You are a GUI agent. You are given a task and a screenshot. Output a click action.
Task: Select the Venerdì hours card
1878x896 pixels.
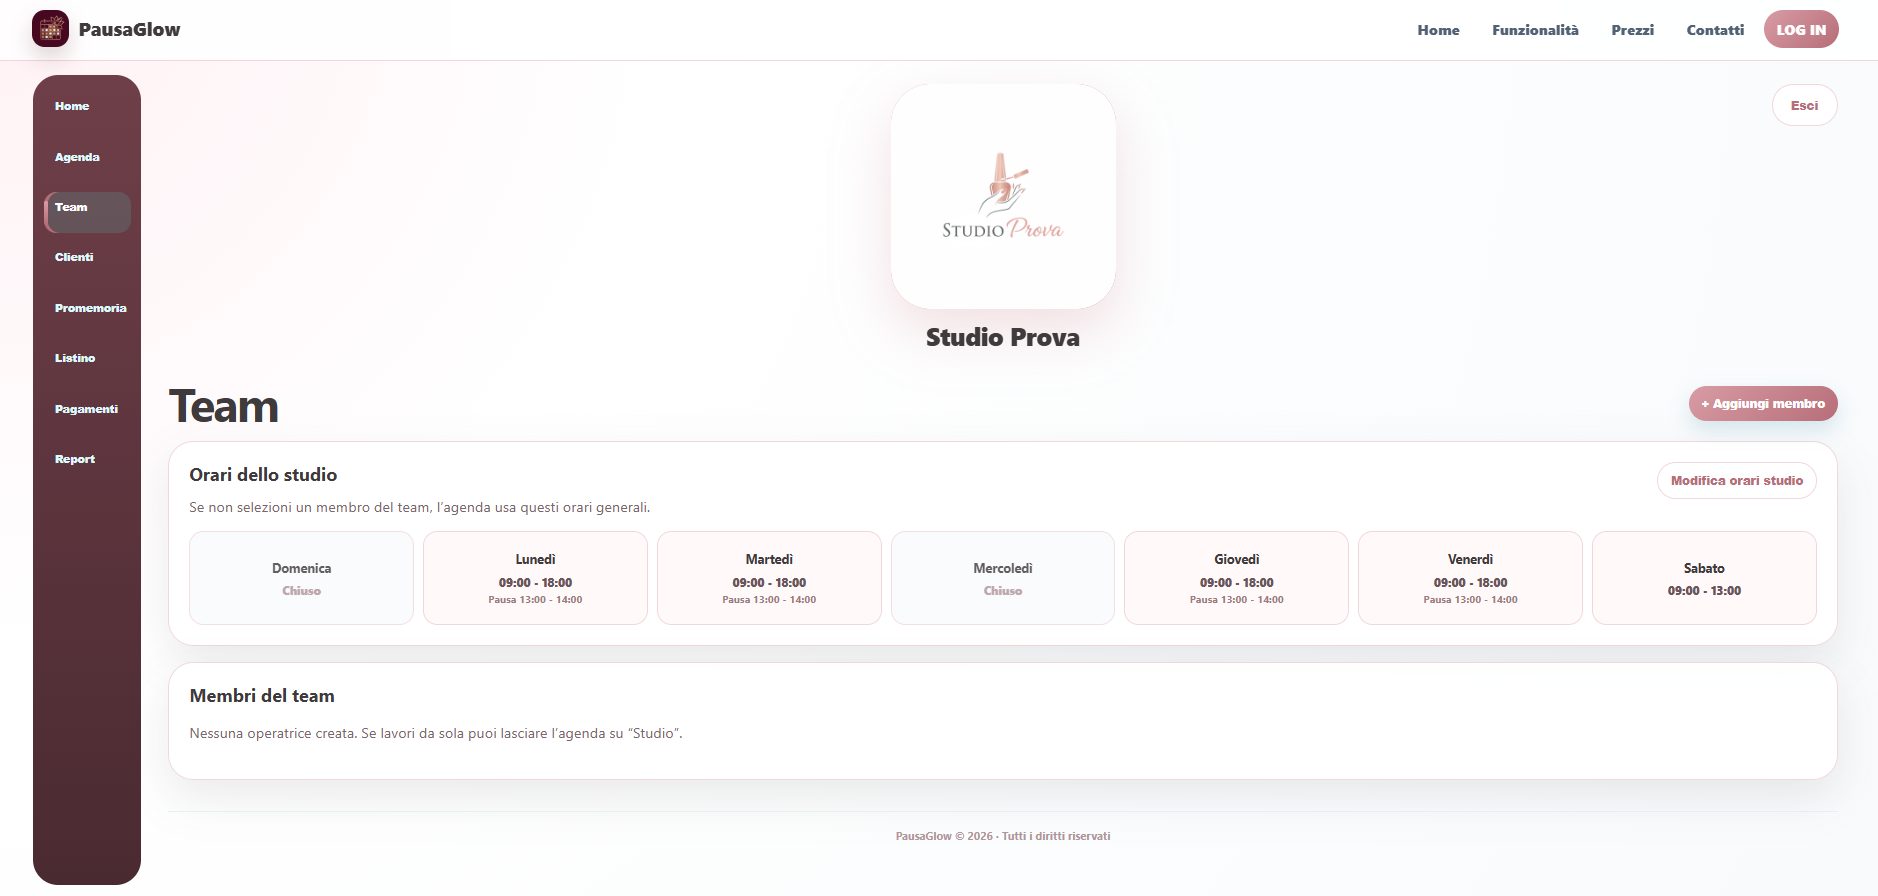click(1470, 578)
